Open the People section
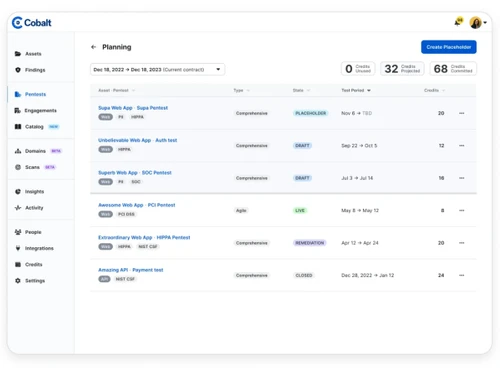Viewport: 500px width, 375px height. click(33, 232)
